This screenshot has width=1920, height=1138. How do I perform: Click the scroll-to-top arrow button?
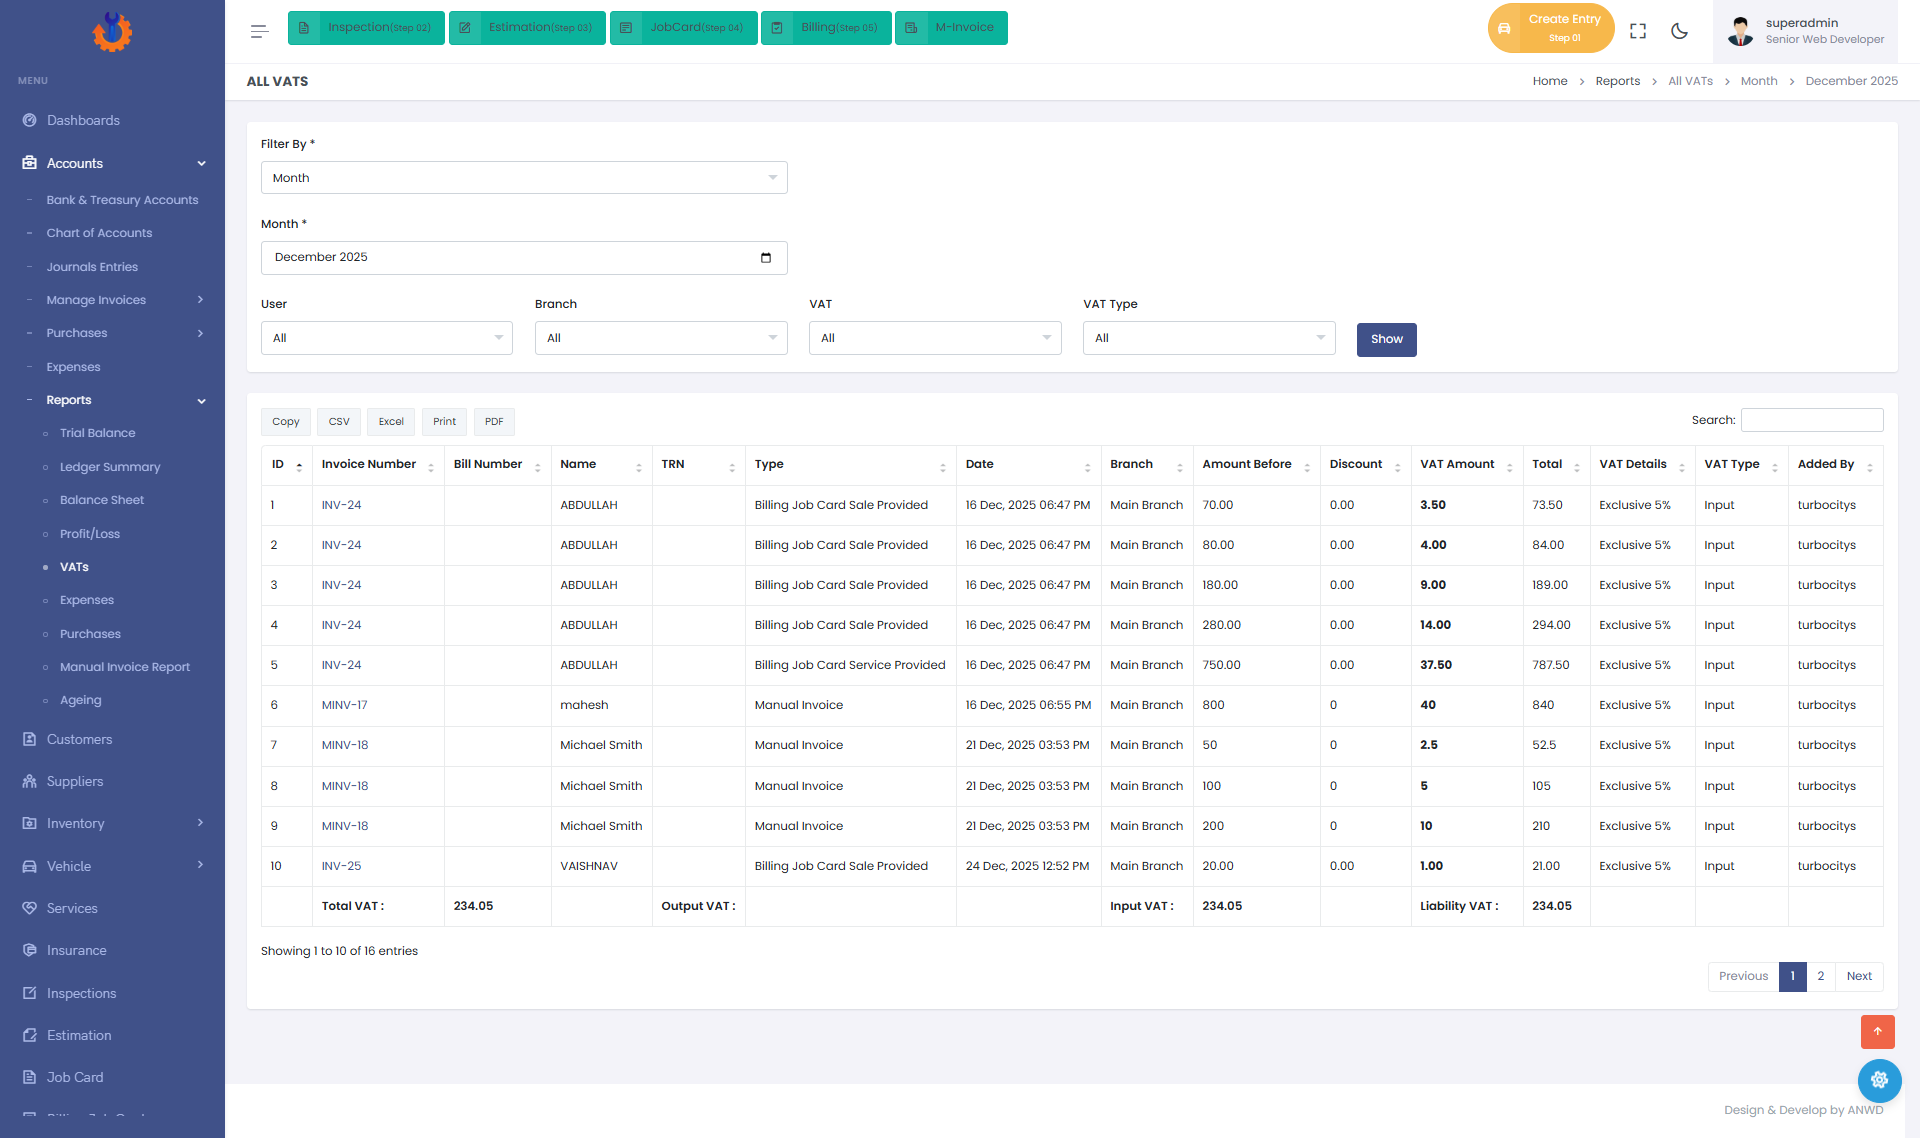coord(1877,1031)
